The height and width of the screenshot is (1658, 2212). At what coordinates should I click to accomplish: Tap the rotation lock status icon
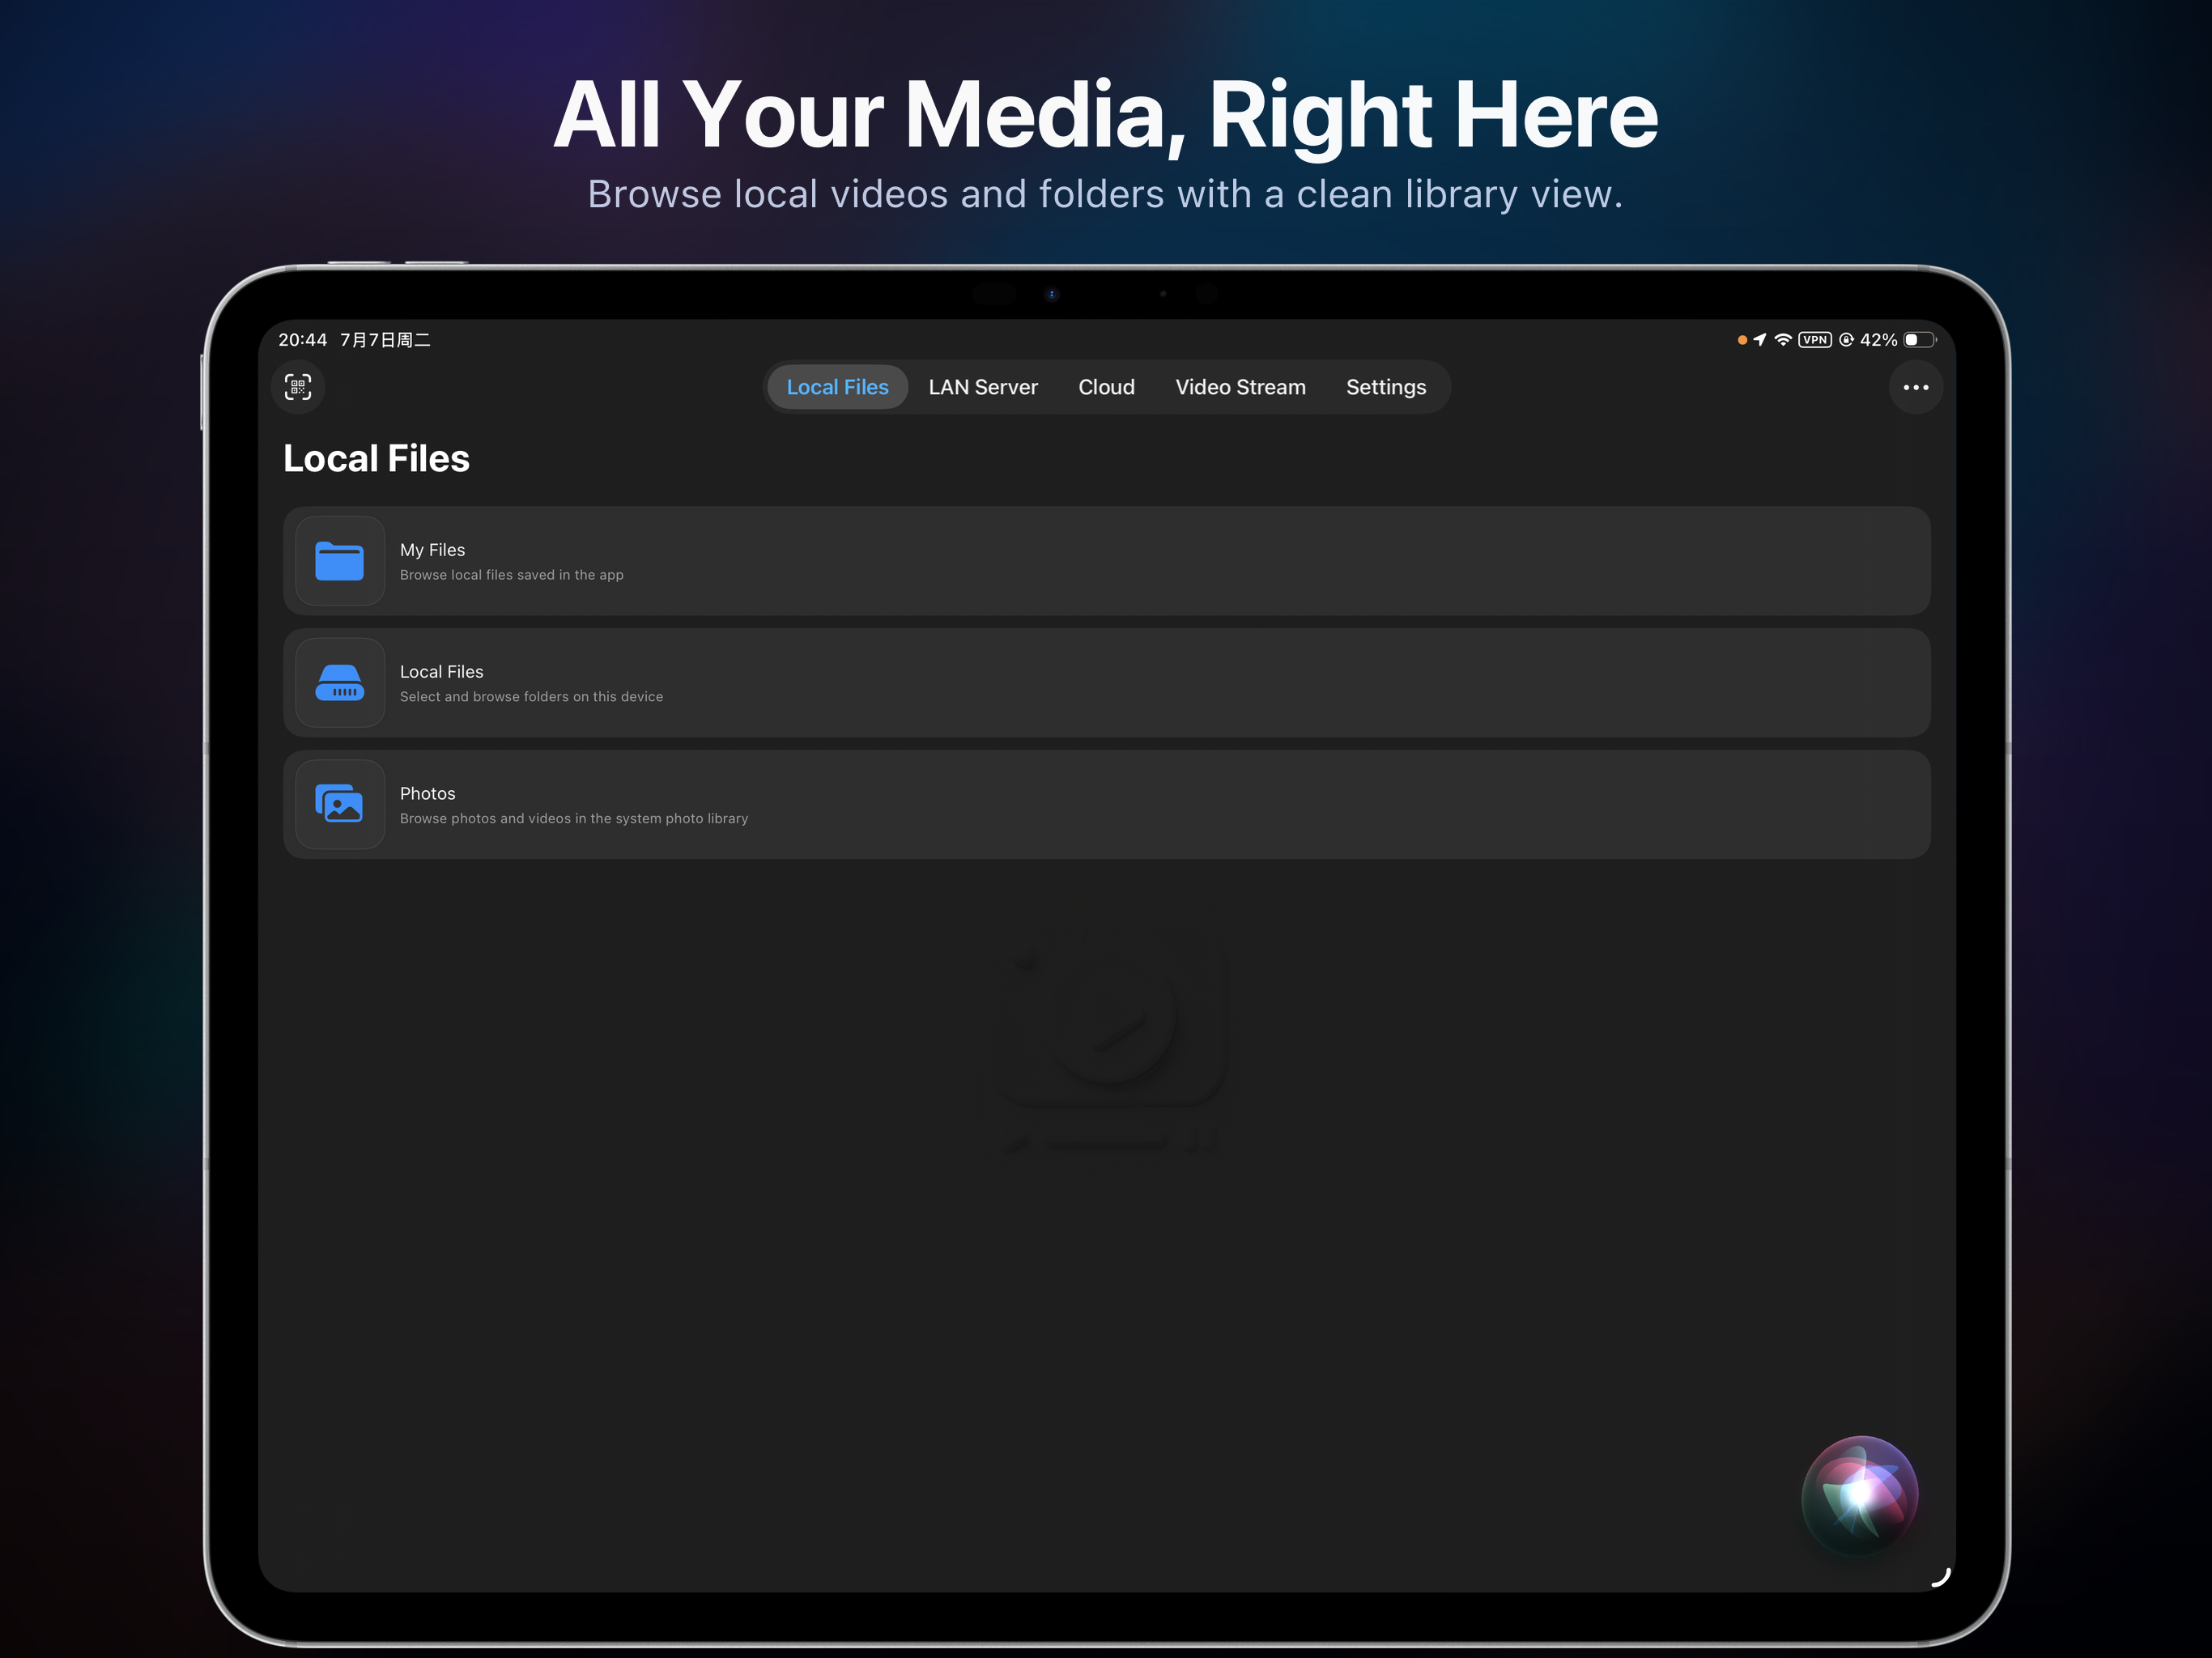pos(1846,340)
